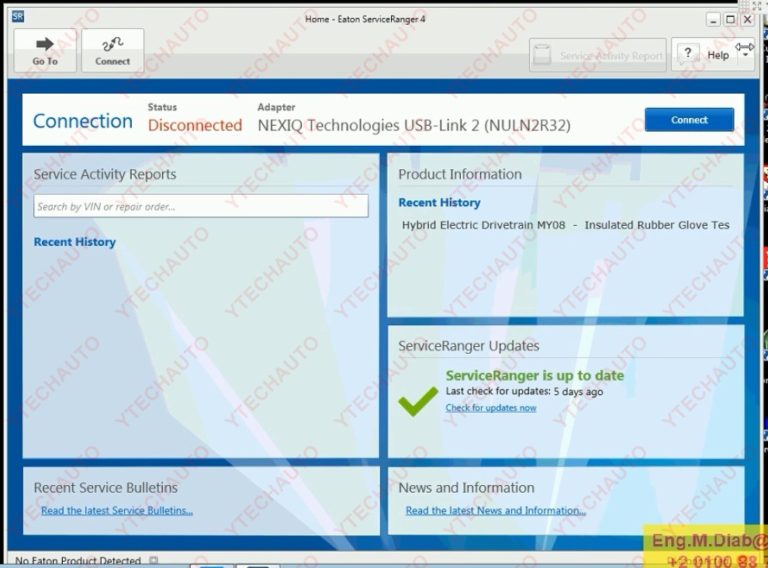768x568 pixels.
Task: Open Read the latest News and Information link
Action: 496,511
